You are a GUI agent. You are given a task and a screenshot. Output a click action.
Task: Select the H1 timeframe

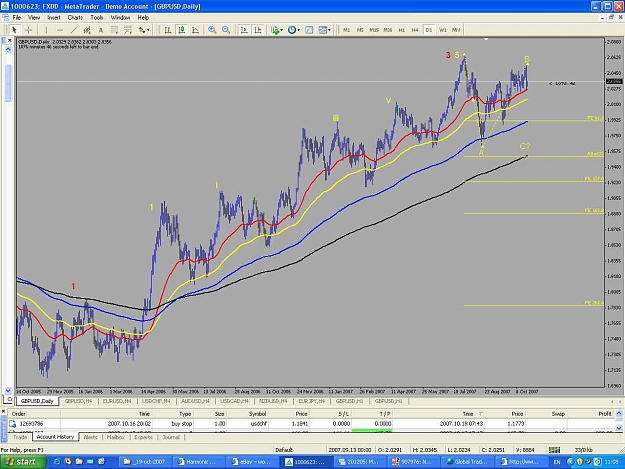(x=401, y=30)
